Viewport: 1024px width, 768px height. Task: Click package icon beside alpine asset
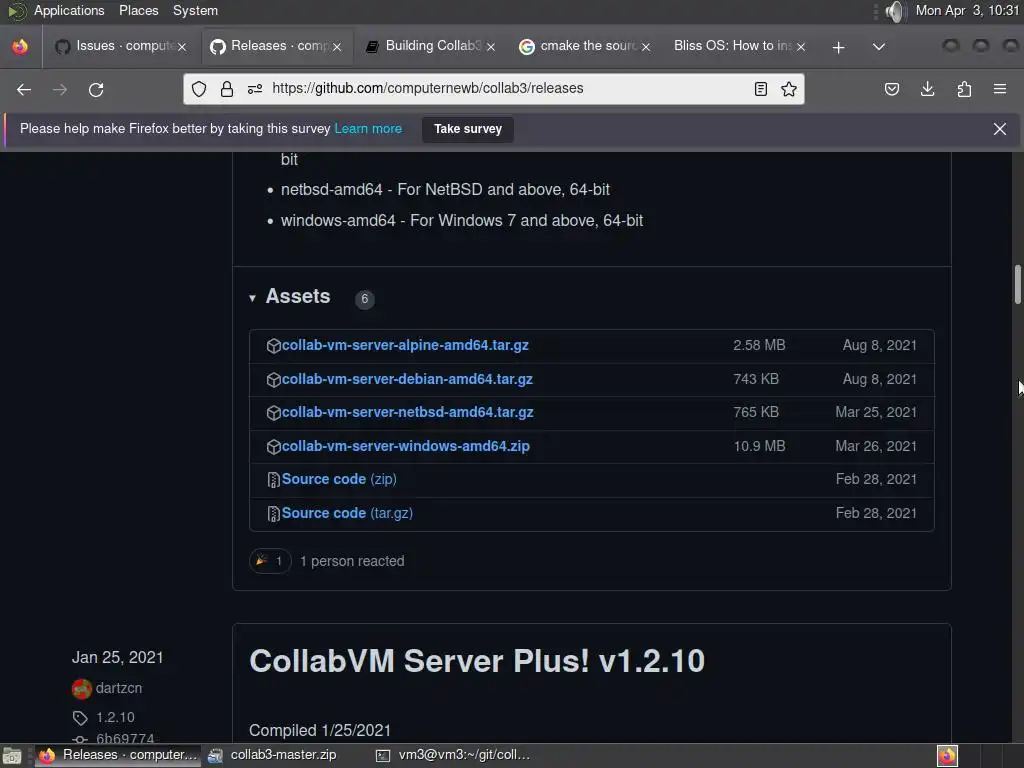[x=274, y=345]
